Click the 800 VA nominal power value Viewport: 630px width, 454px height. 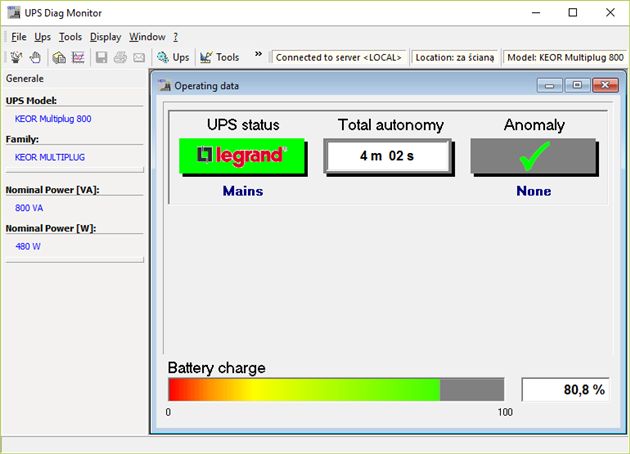click(x=29, y=208)
